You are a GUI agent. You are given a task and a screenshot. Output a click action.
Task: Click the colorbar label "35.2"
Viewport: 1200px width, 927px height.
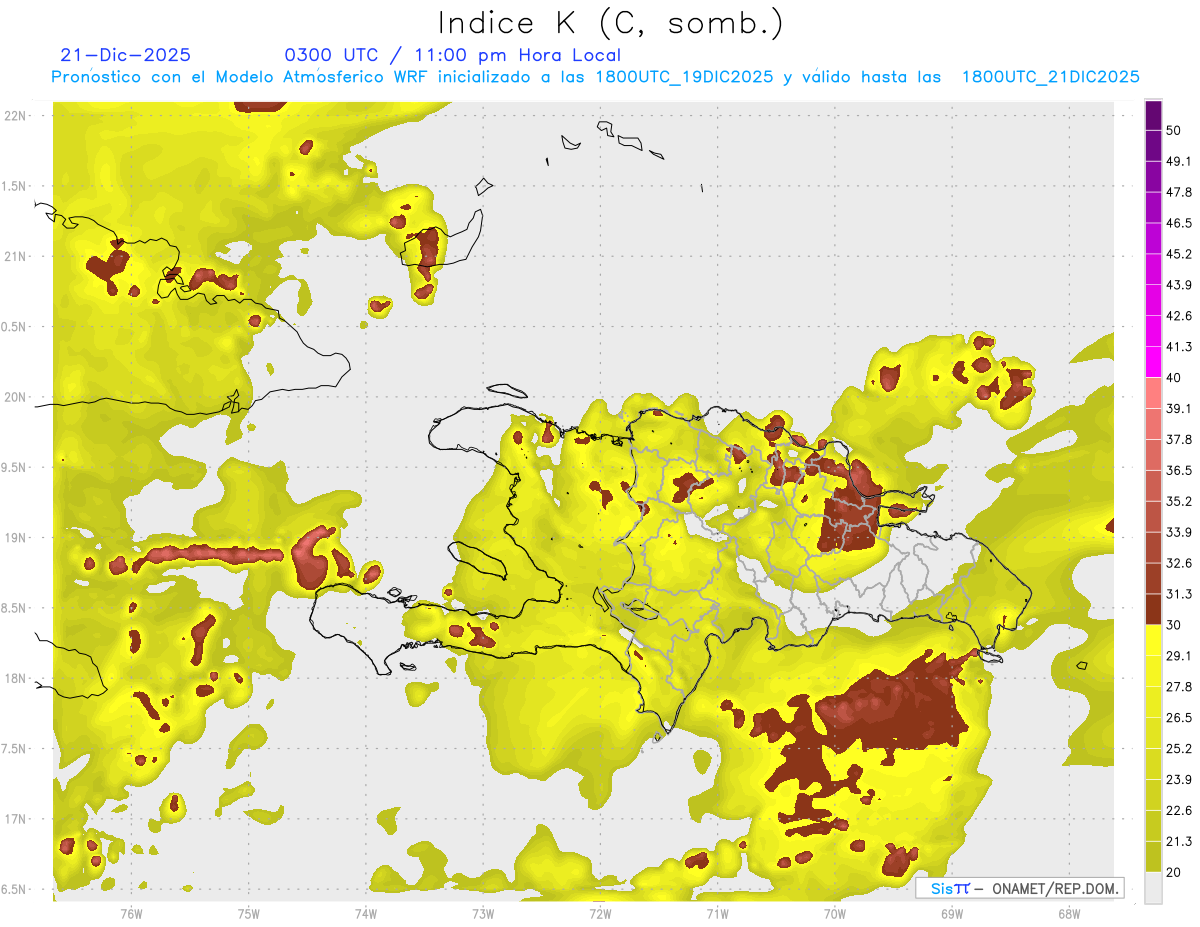(x=1179, y=501)
